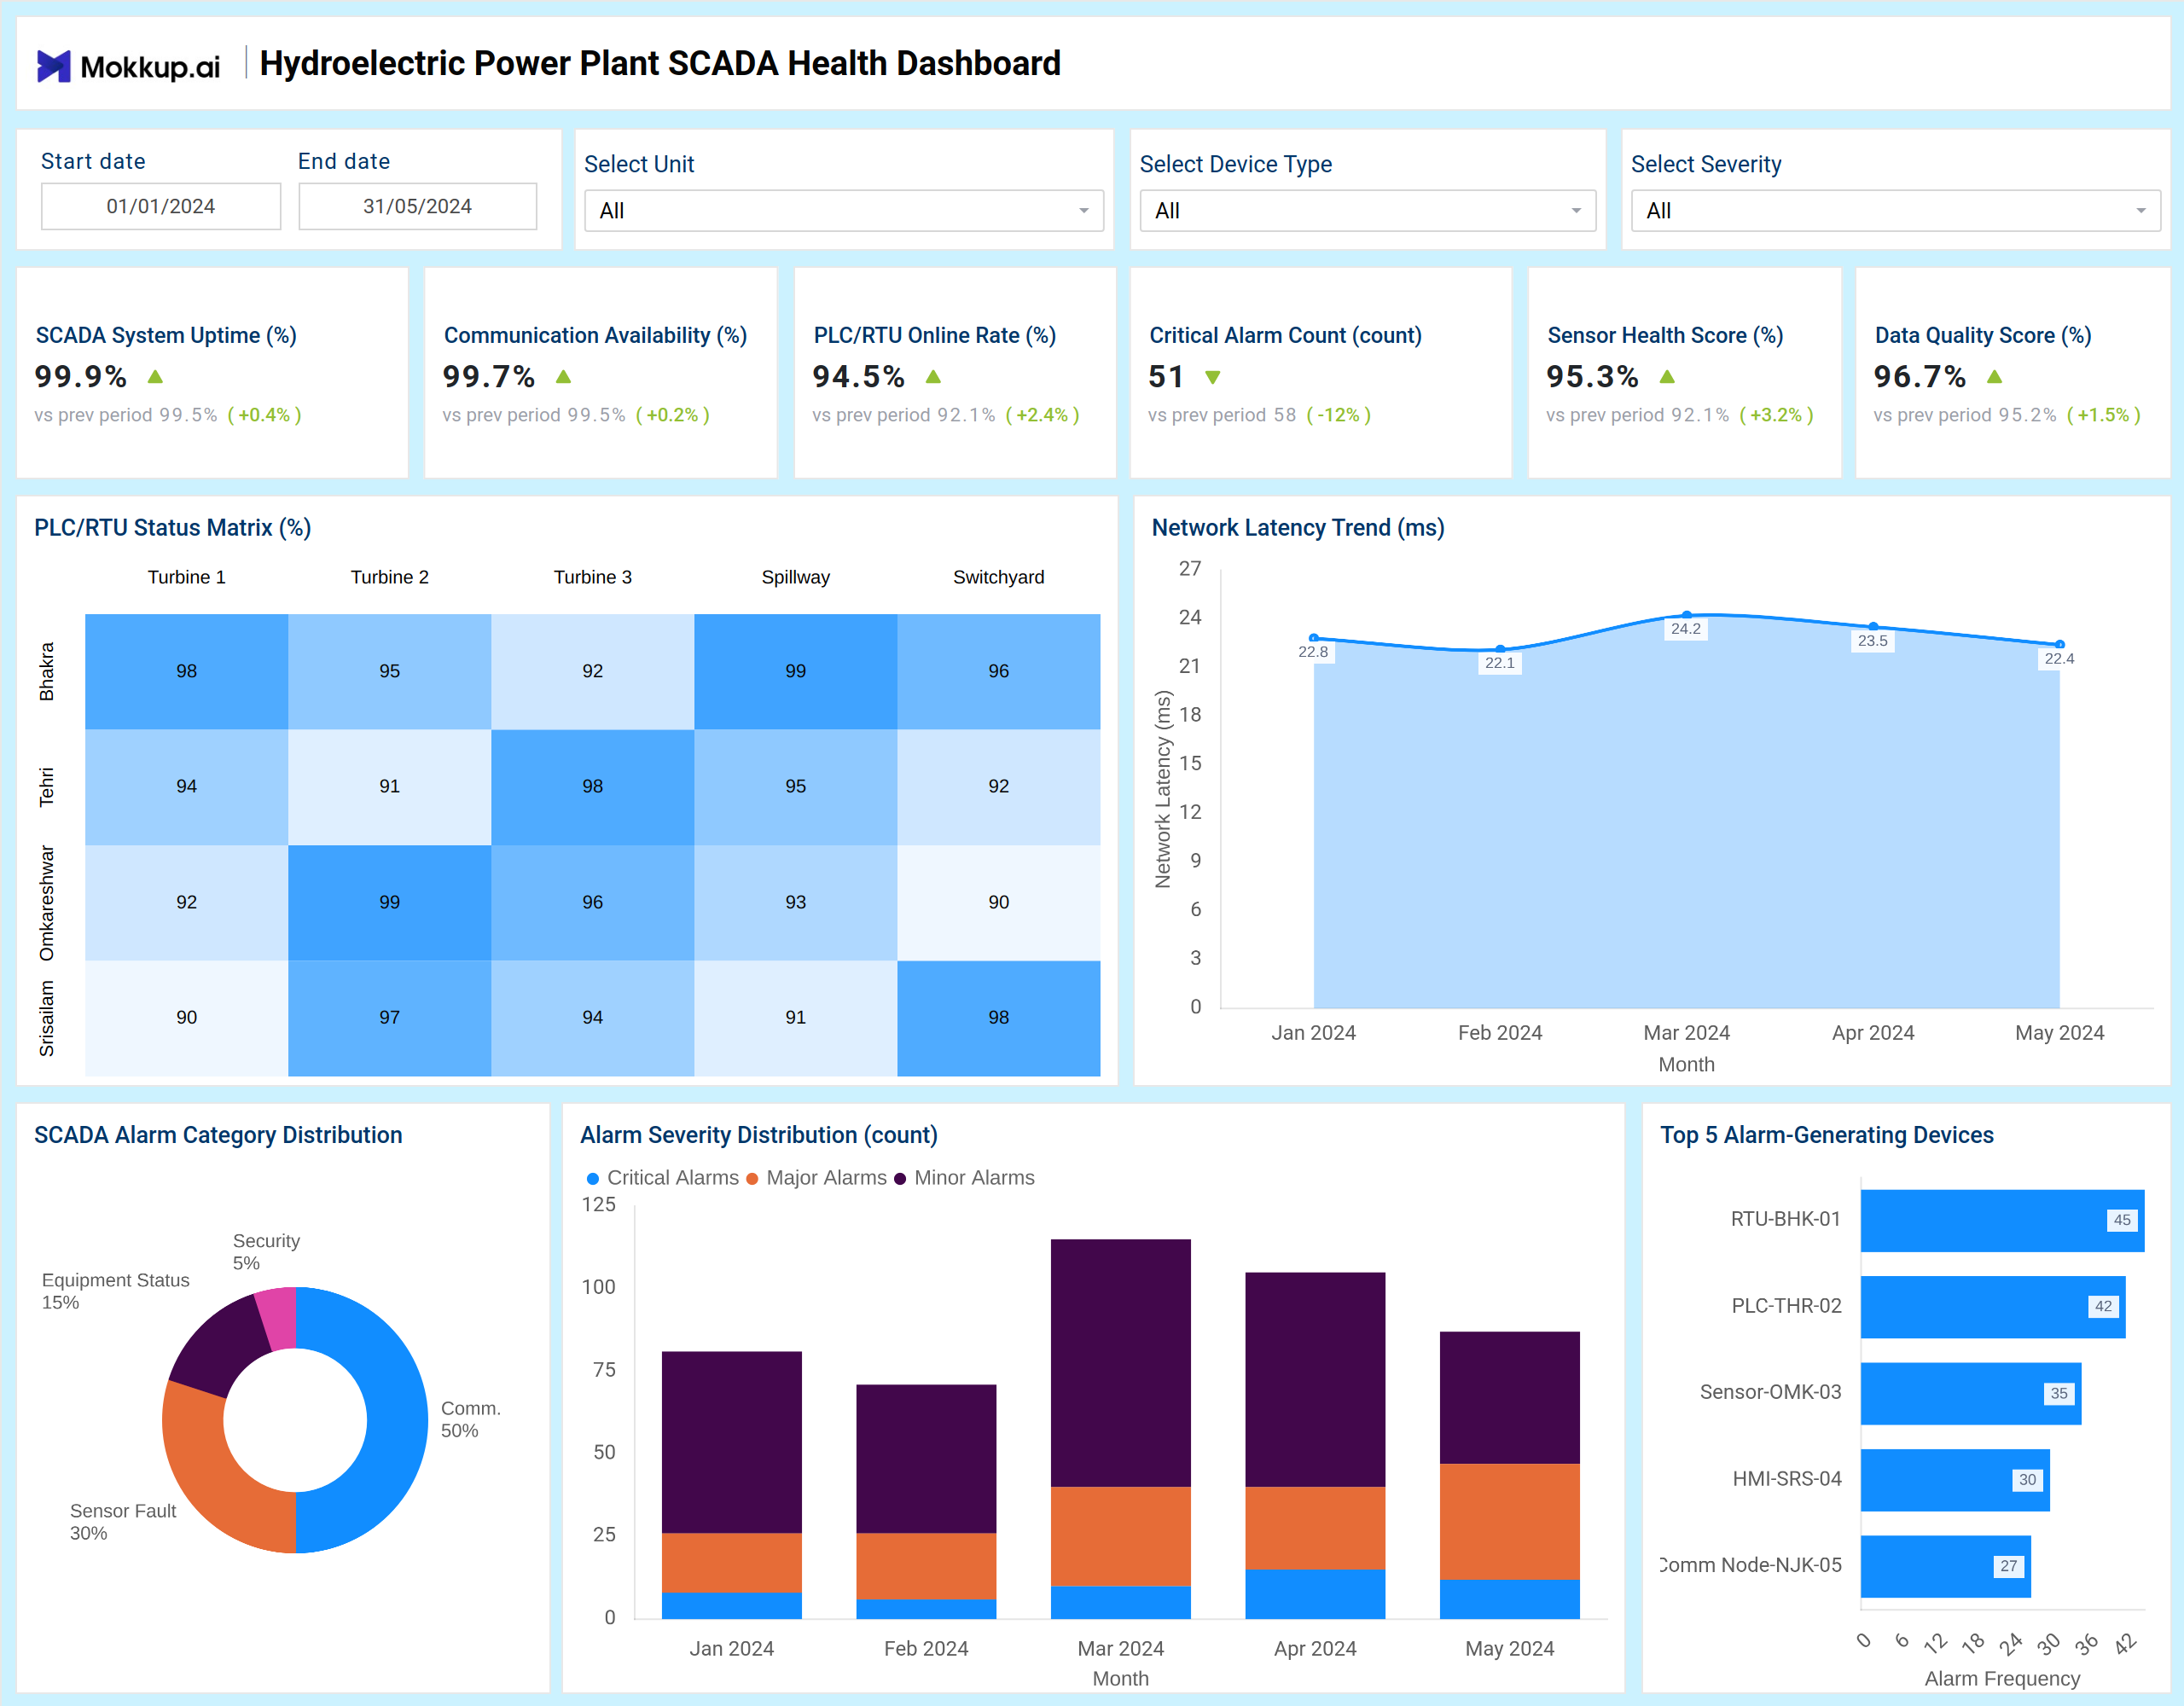The height and width of the screenshot is (1706, 2184).
Task: Click the Jan 2024 Minor Alarms purple bar segment
Action: (732, 1443)
